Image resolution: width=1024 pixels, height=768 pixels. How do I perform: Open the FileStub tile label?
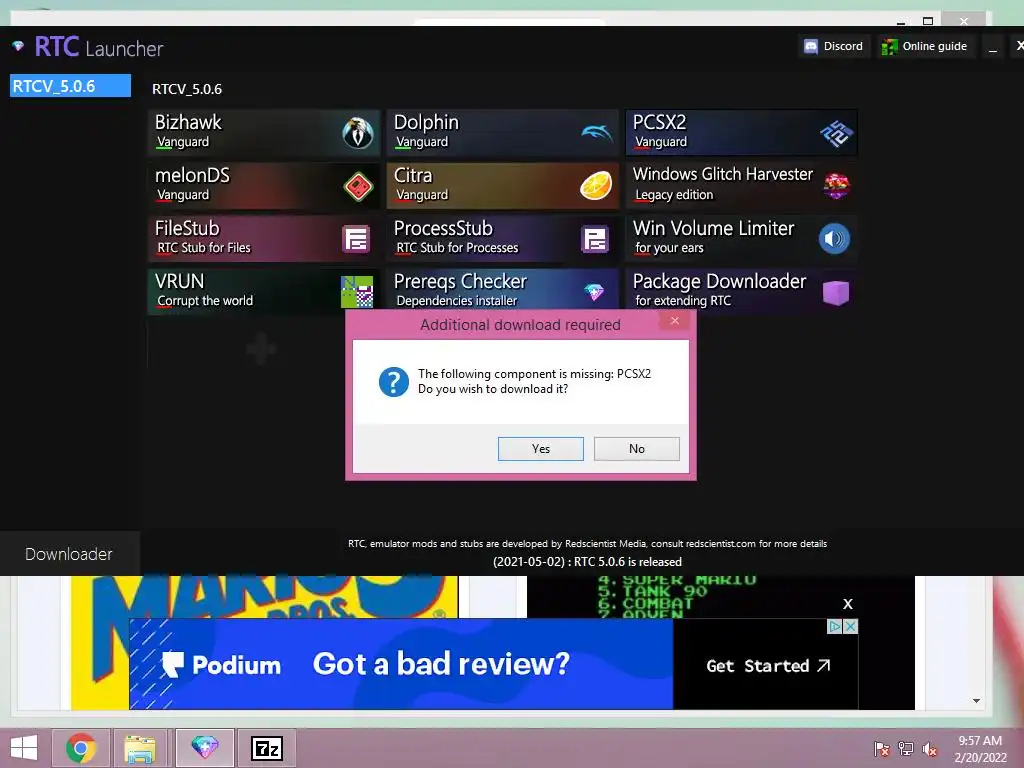187,228
